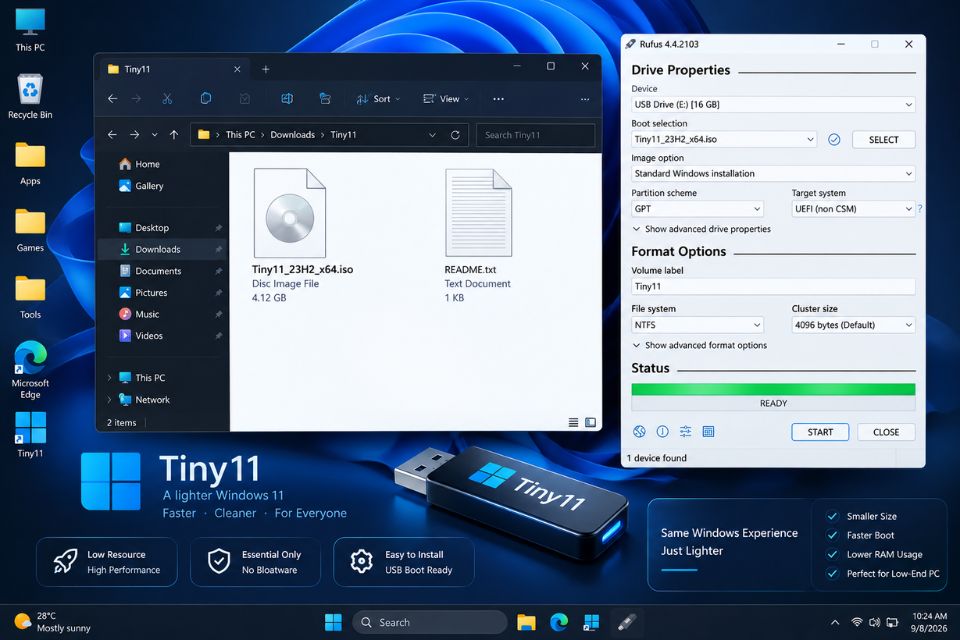960x640 pixels.
Task: Click the START button in Rufus
Action: (820, 432)
